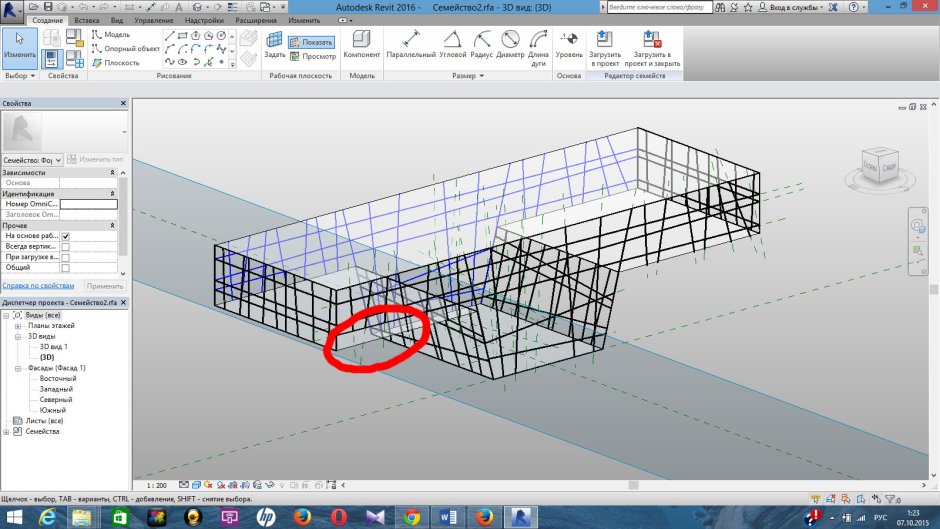The image size is (940, 529).
Task: Click the Уровень datum tool
Action: [568, 44]
